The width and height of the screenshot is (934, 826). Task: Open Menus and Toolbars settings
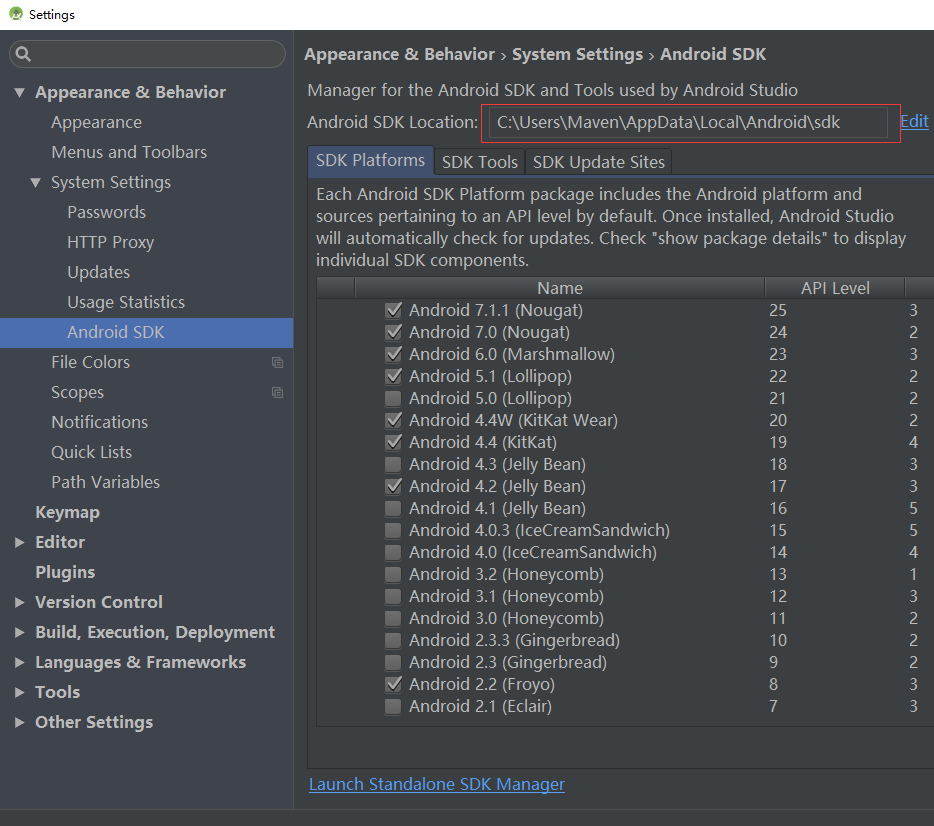(x=129, y=152)
